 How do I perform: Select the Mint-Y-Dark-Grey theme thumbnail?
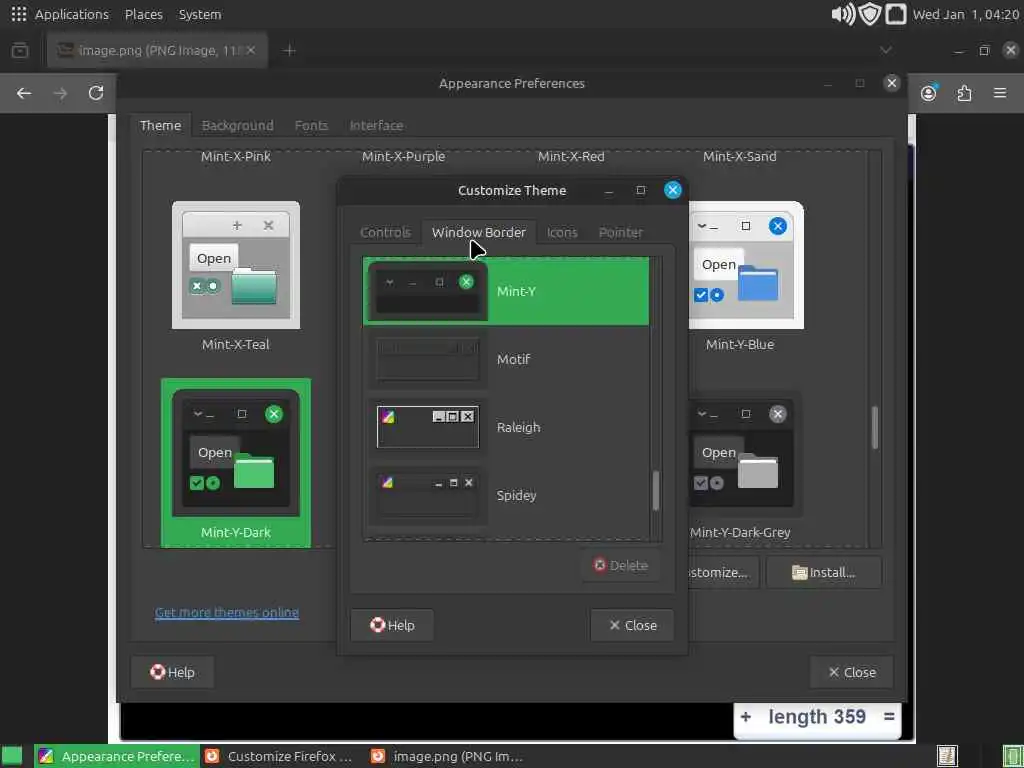pyautogui.click(x=746, y=453)
